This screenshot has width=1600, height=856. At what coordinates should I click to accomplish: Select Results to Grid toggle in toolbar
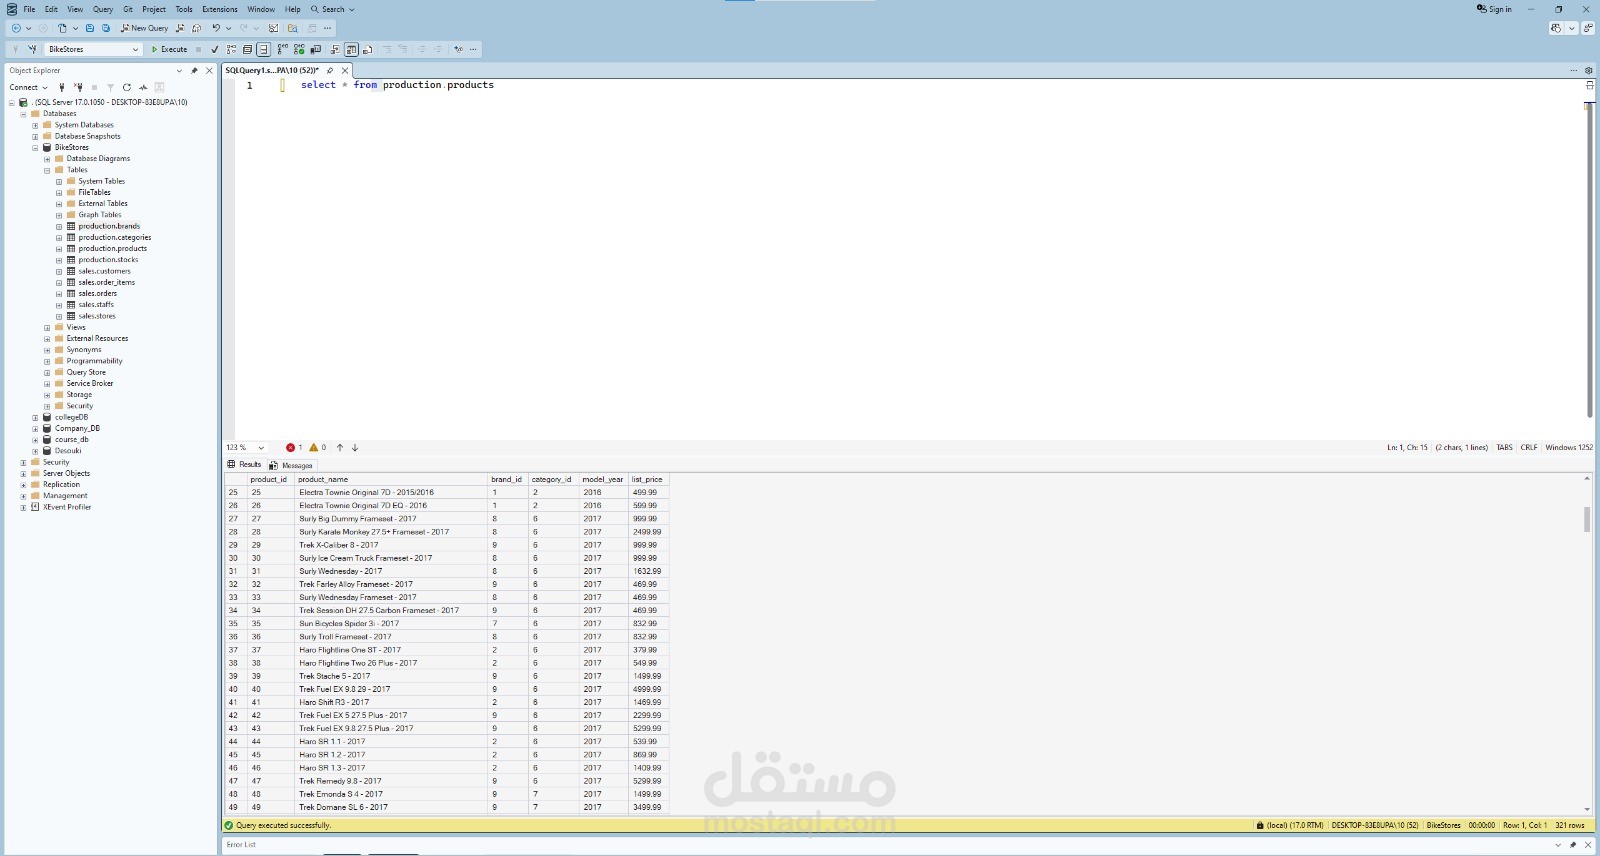tap(351, 49)
